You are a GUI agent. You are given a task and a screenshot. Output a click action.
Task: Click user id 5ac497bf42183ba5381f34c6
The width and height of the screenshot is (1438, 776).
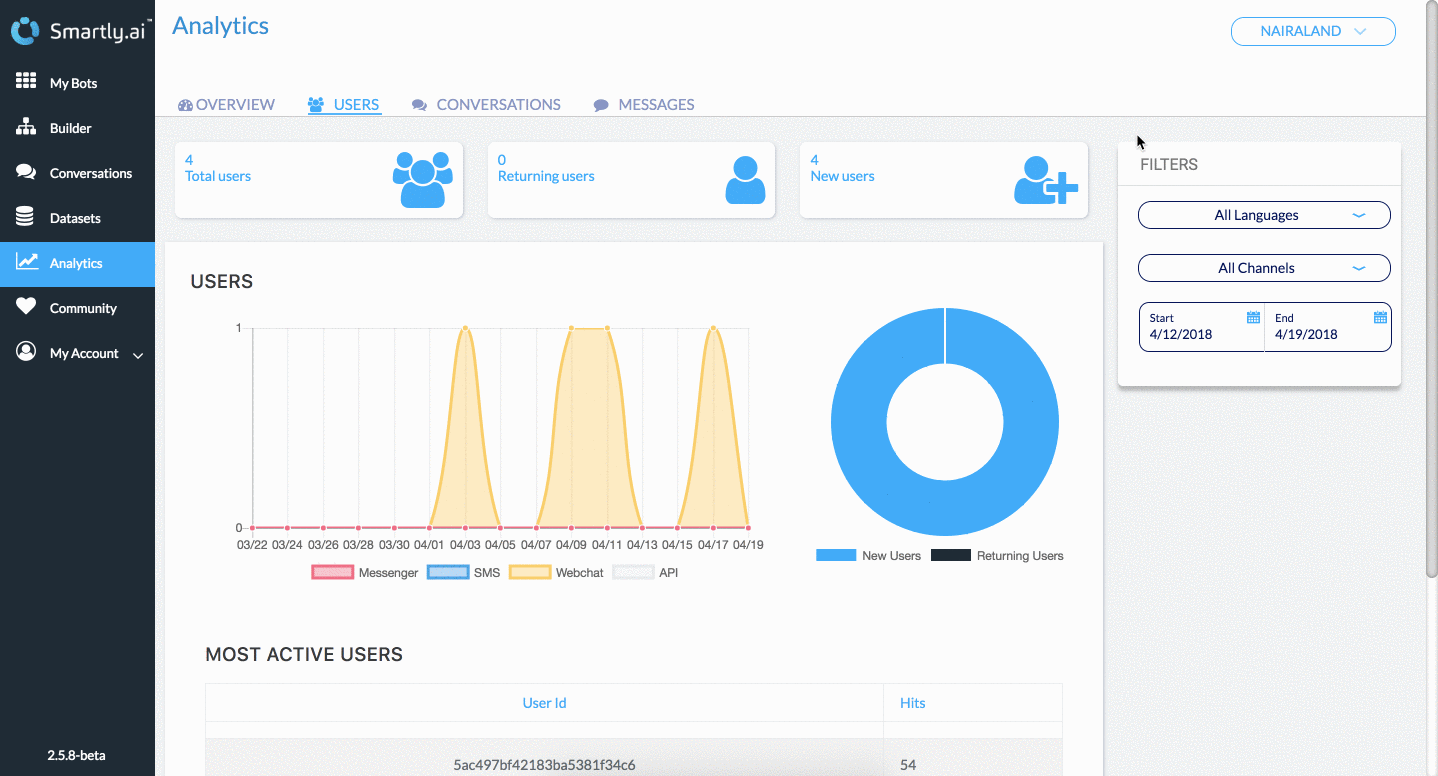point(544,765)
